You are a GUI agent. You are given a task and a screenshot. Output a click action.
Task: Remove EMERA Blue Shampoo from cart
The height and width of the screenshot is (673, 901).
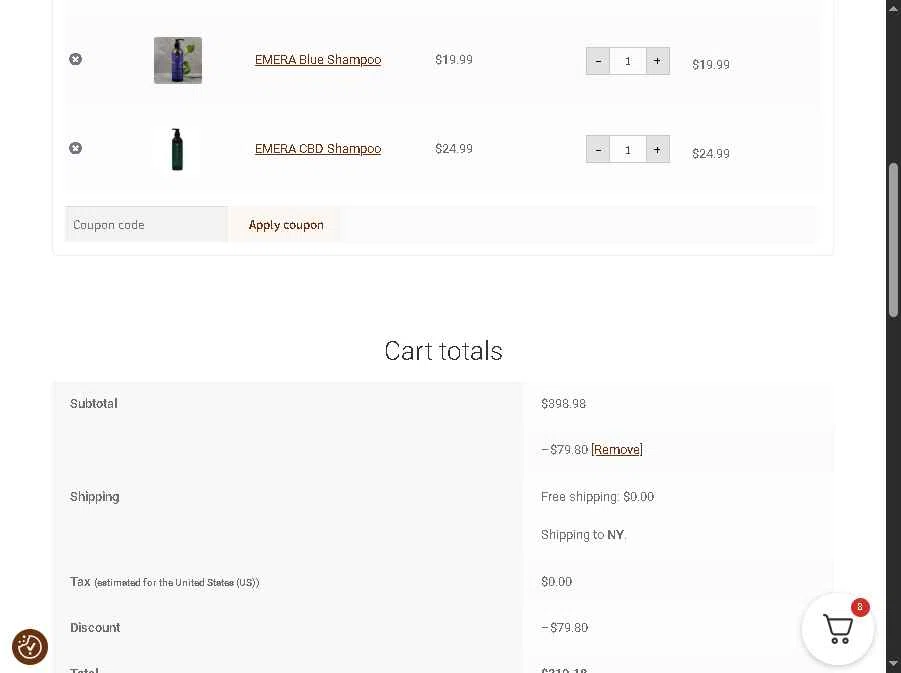pyautogui.click(x=75, y=59)
